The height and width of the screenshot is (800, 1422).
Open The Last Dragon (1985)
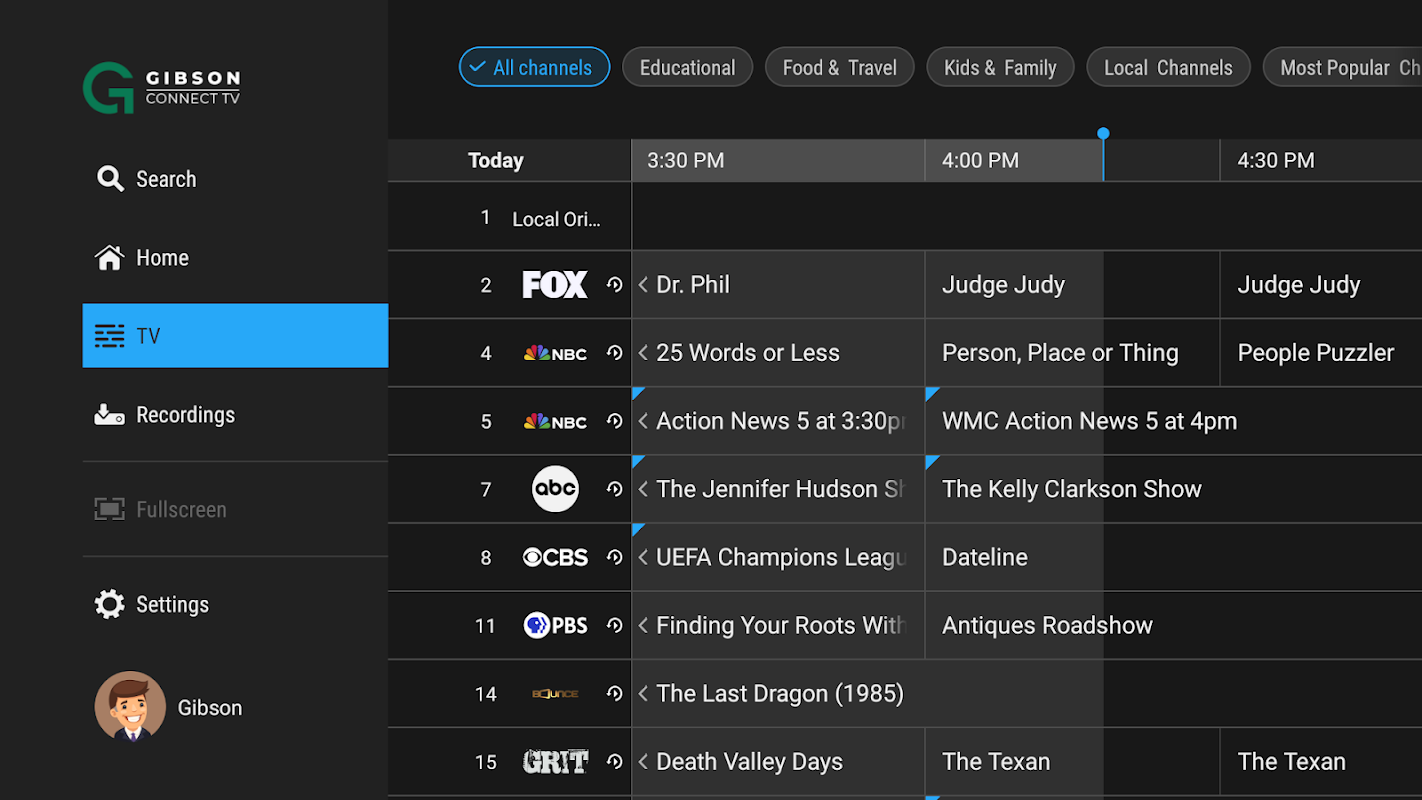point(1027,693)
